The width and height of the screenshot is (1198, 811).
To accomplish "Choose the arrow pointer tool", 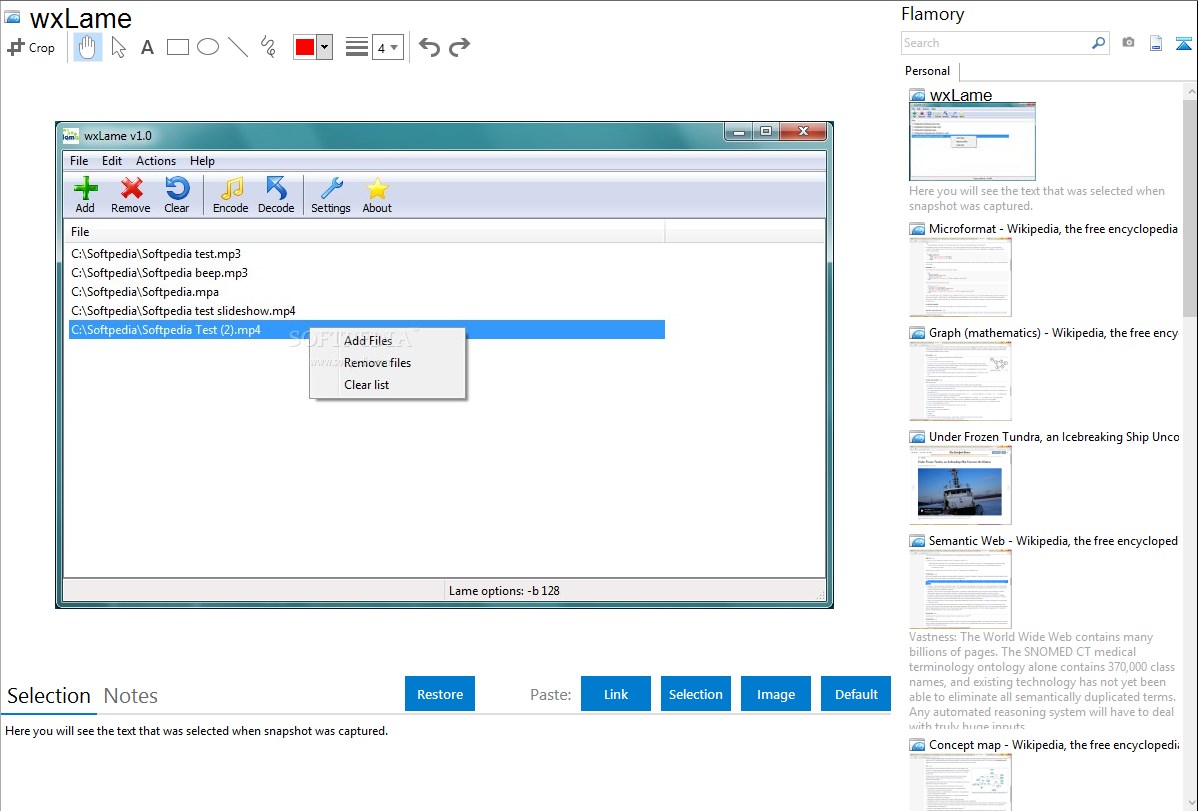I will 119,47.
